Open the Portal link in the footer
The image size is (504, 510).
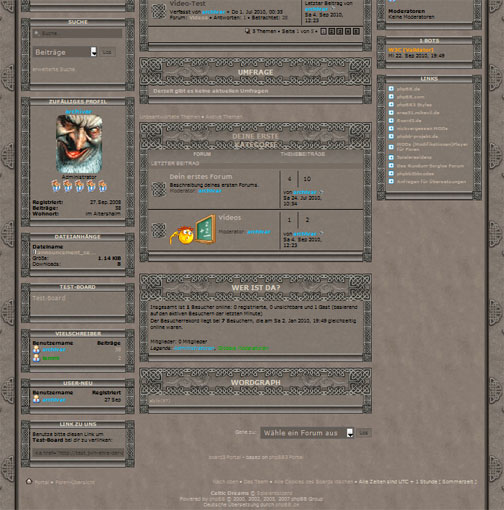(x=42, y=482)
